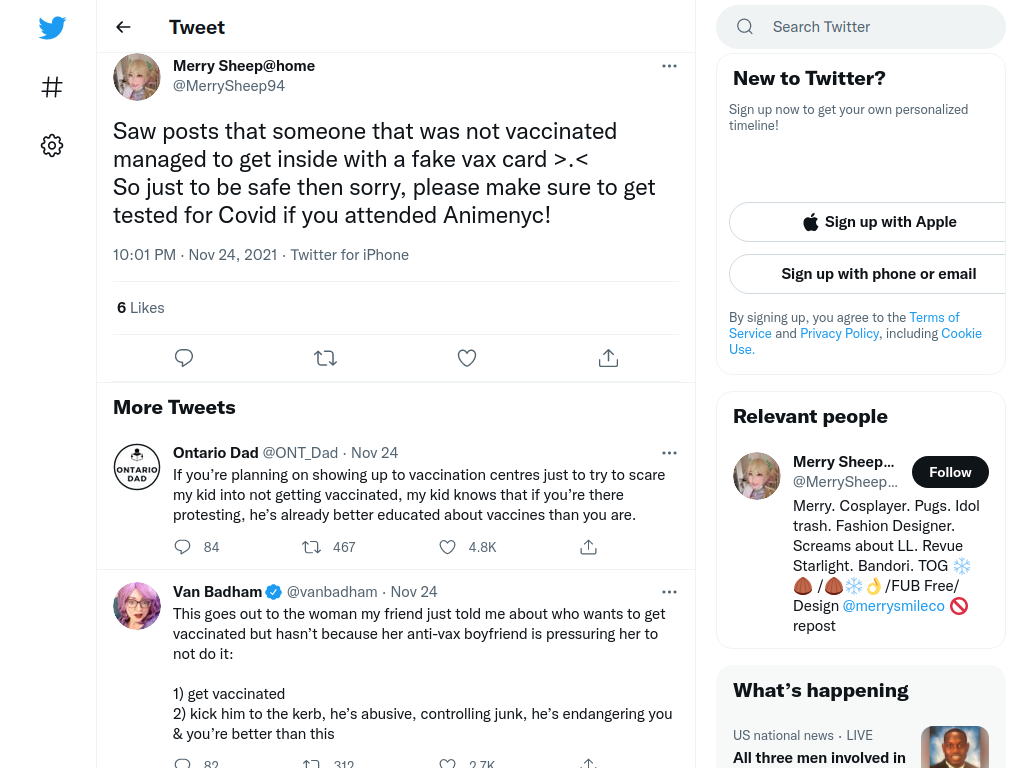Open Settings gear in left sidebar
Image resolution: width=1024 pixels, height=768 pixels.
click(x=52, y=145)
